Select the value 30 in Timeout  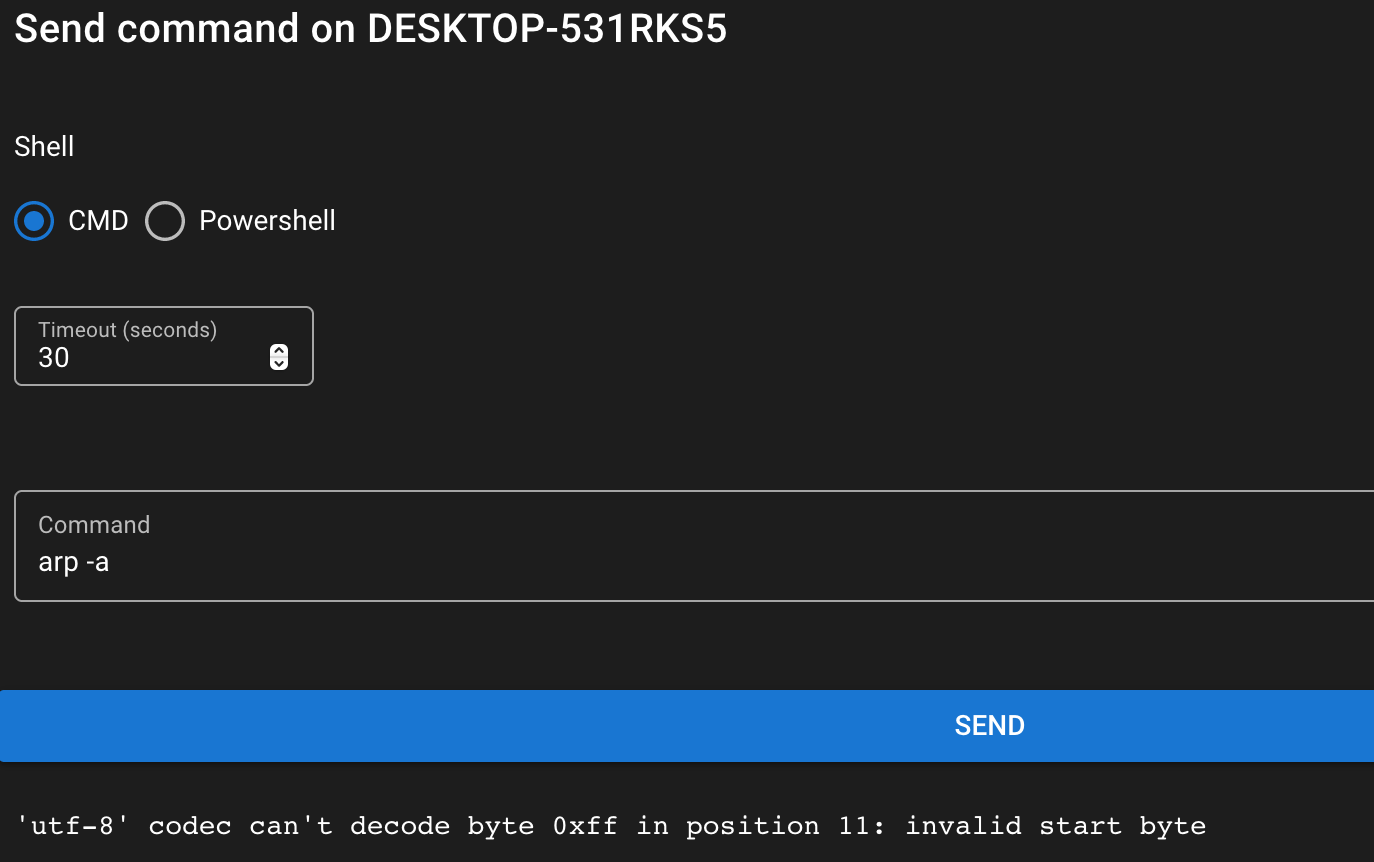coord(53,357)
